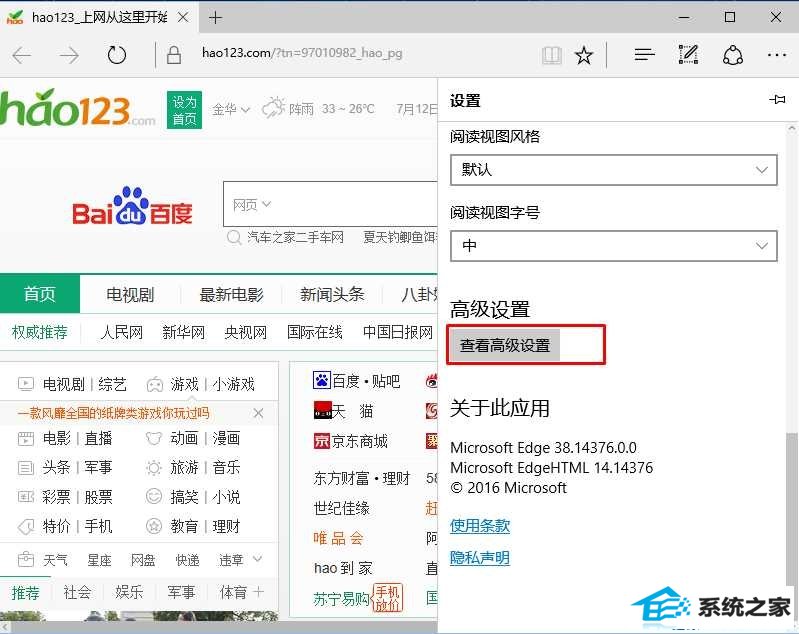Add page to favorites star icon
This screenshot has width=799, height=634.
[583, 55]
